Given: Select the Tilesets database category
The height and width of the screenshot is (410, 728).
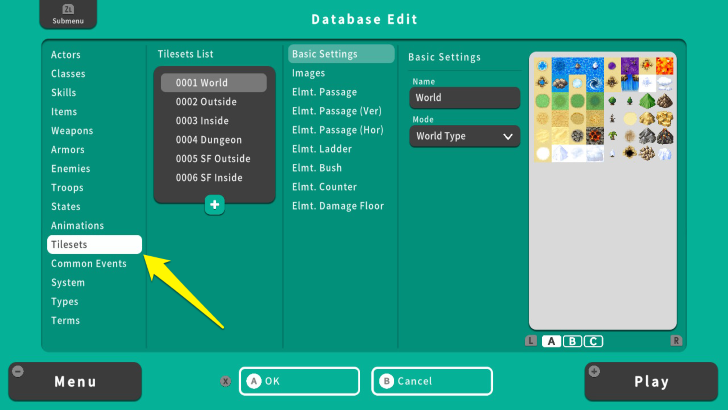Looking at the screenshot, I should 94,245.
